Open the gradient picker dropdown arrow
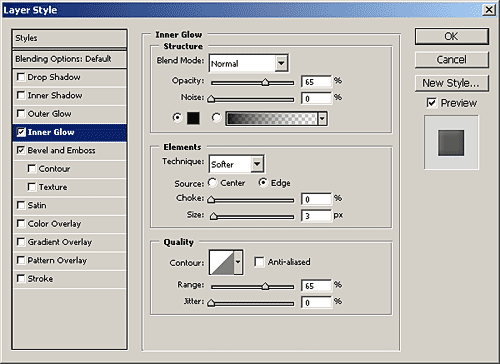 [322, 118]
